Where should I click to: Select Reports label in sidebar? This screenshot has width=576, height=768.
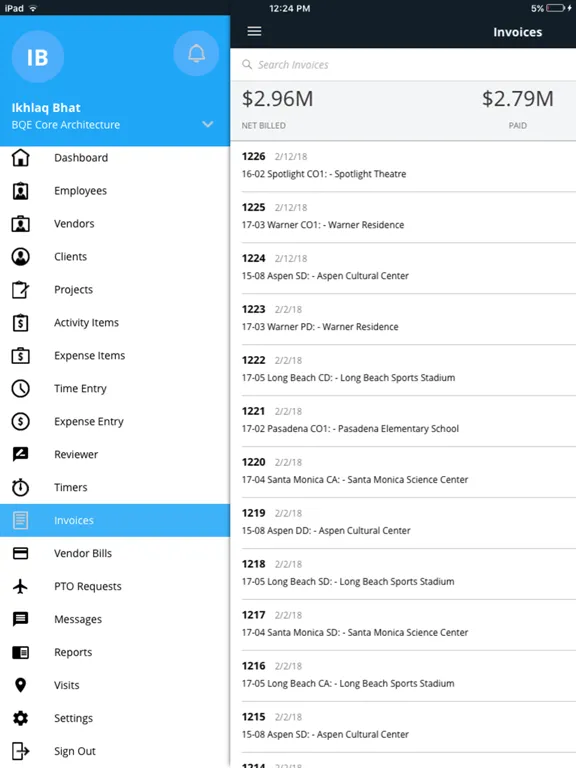(x=73, y=652)
